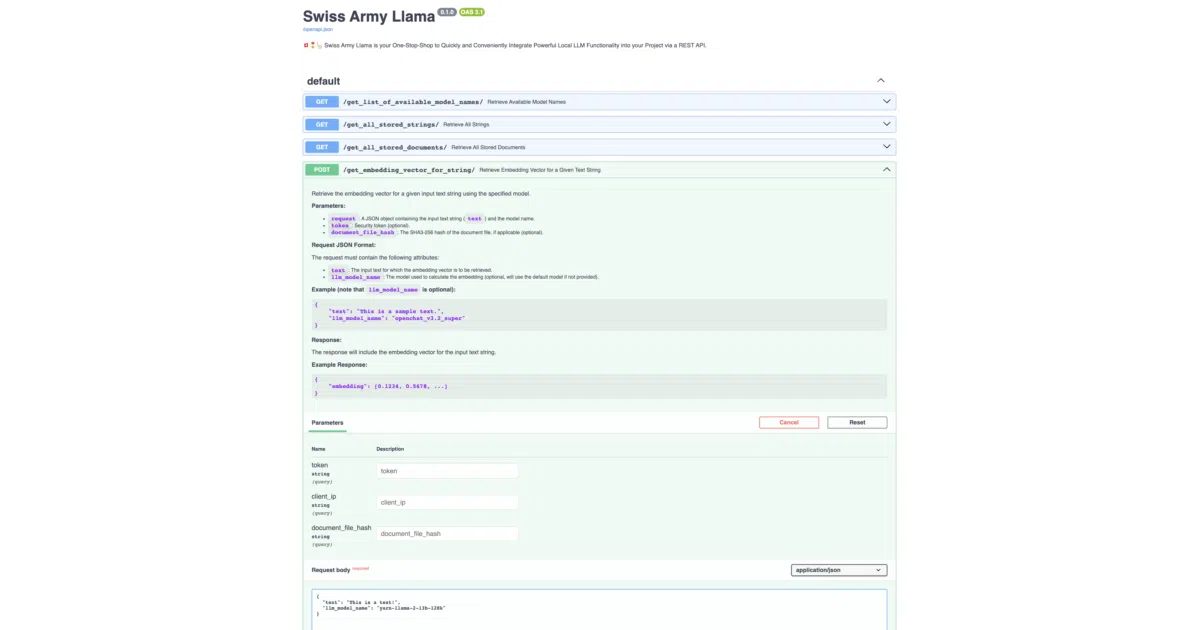The image size is (1200, 630).
Task: Click 'document_file_hash' code label in description list
Action: coord(363,232)
